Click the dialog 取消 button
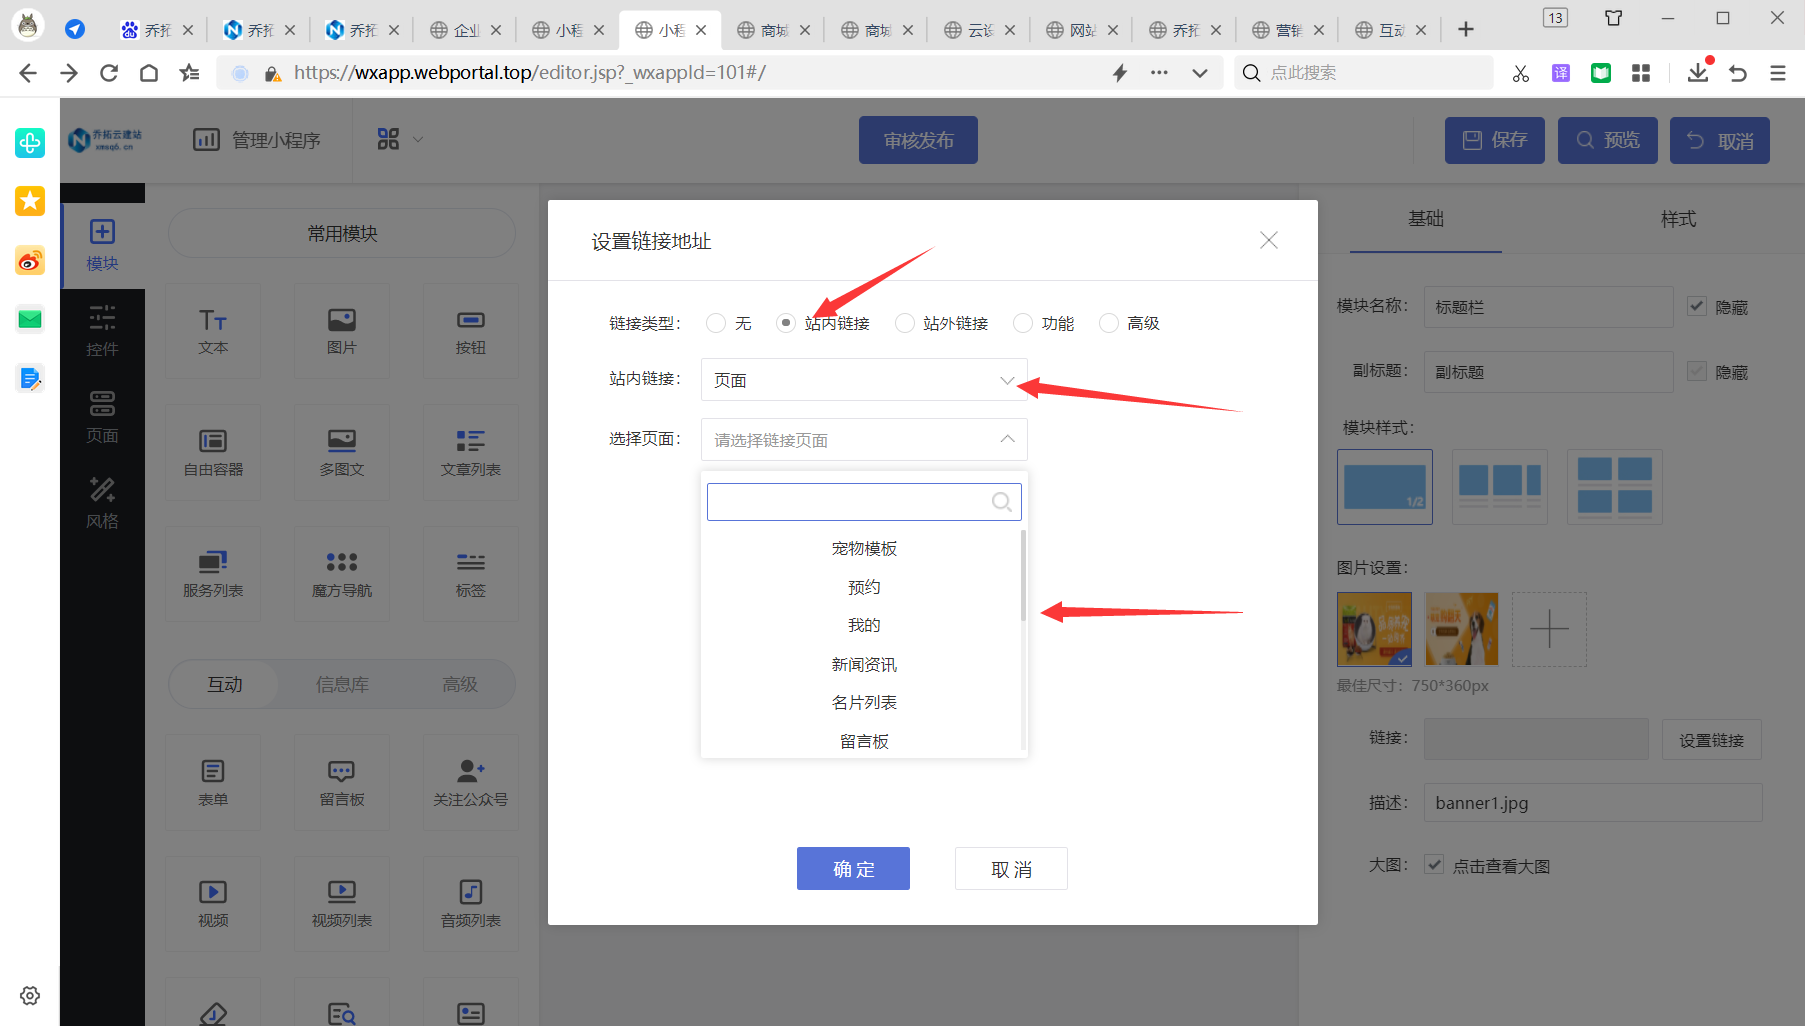Screen dimensions: 1805x1026 coord(1011,868)
